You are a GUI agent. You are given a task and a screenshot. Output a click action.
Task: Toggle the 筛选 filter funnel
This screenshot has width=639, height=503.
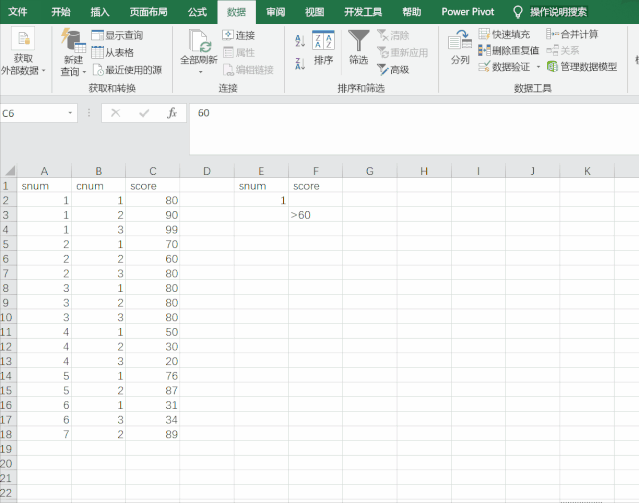359,48
